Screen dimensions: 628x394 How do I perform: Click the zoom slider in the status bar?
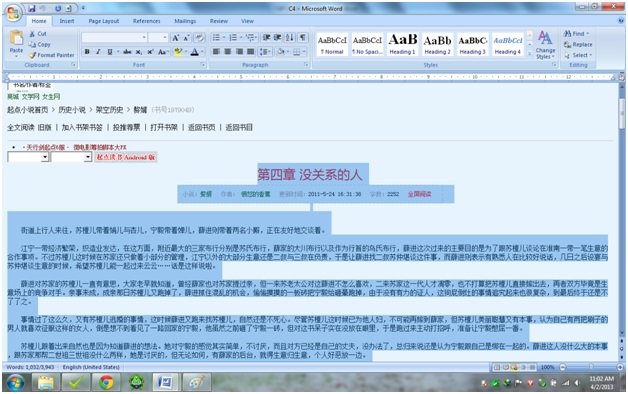coord(591,367)
